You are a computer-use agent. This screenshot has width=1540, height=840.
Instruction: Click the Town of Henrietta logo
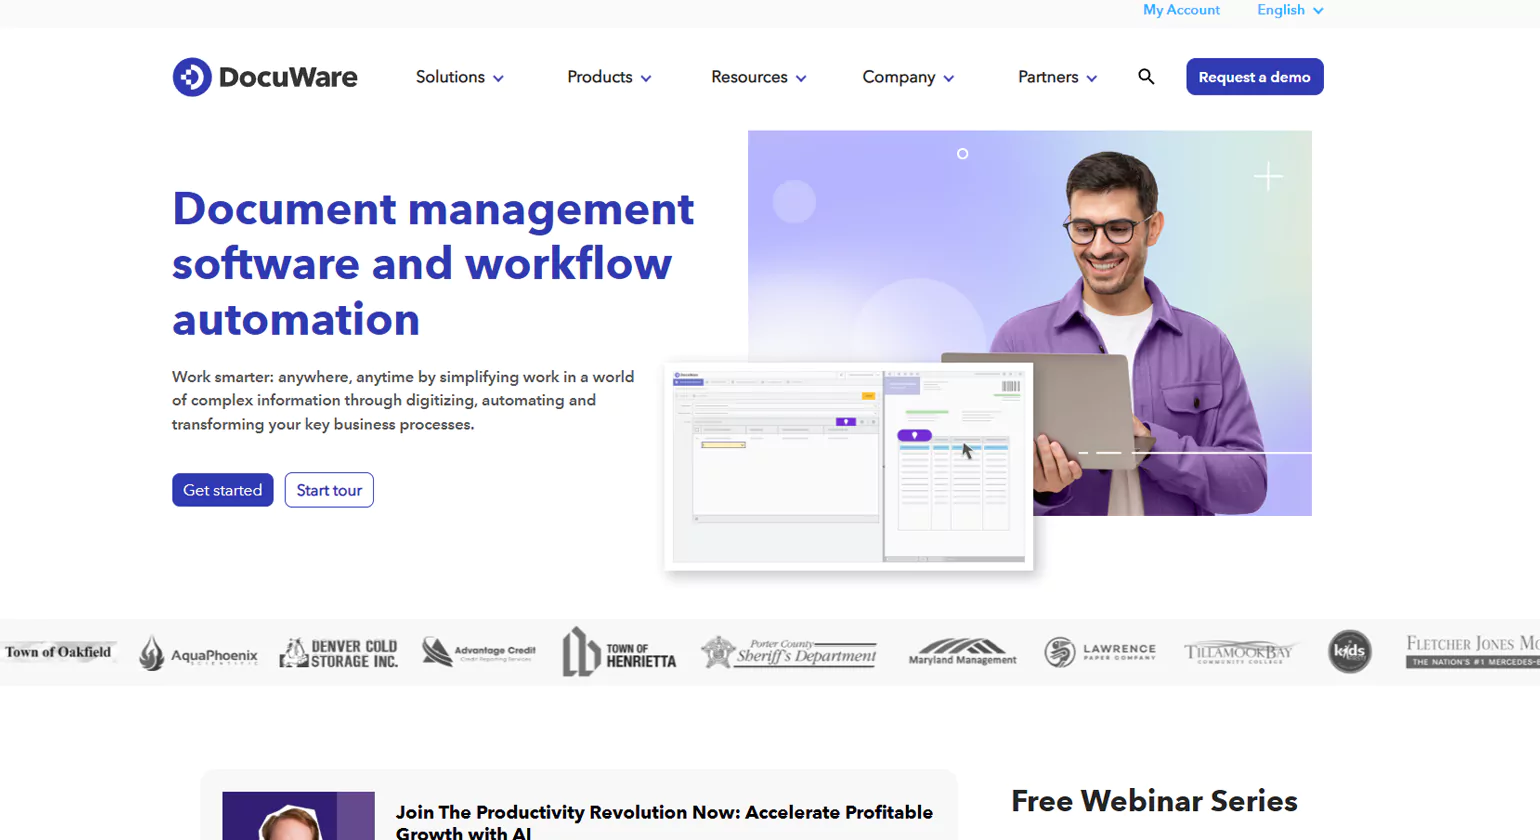(x=618, y=651)
